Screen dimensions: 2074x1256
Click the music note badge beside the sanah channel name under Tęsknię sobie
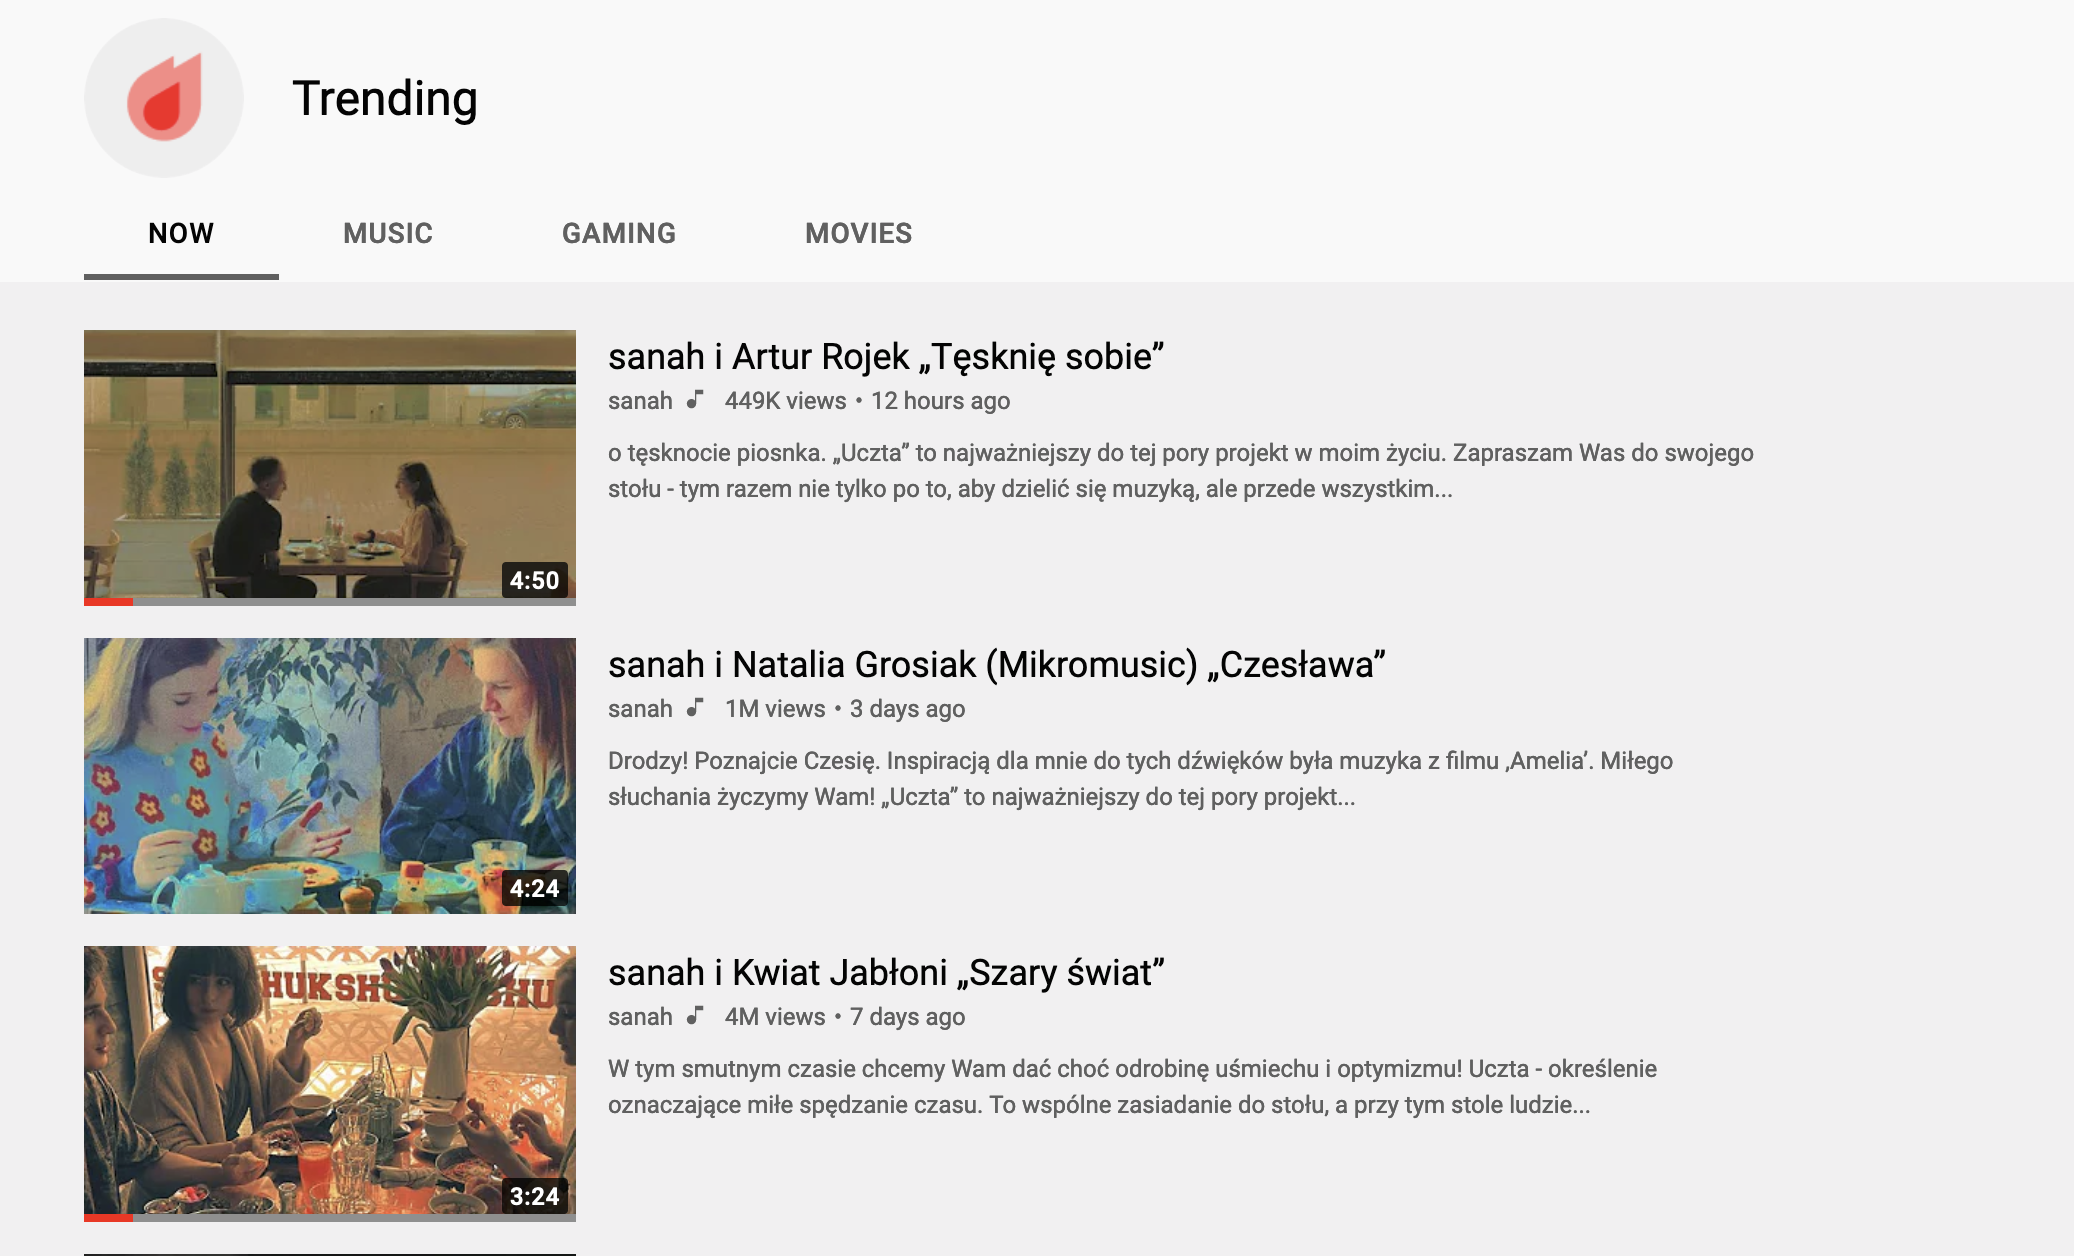pyautogui.click(x=696, y=400)
